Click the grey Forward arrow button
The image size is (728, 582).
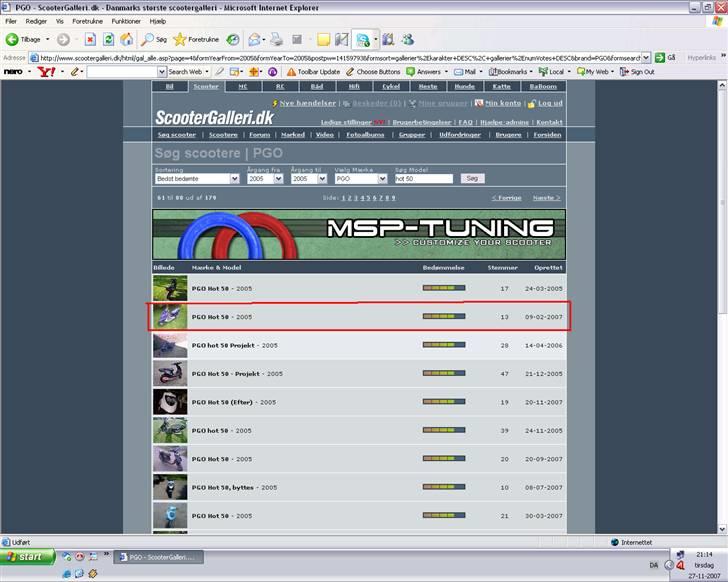point(63,40)
